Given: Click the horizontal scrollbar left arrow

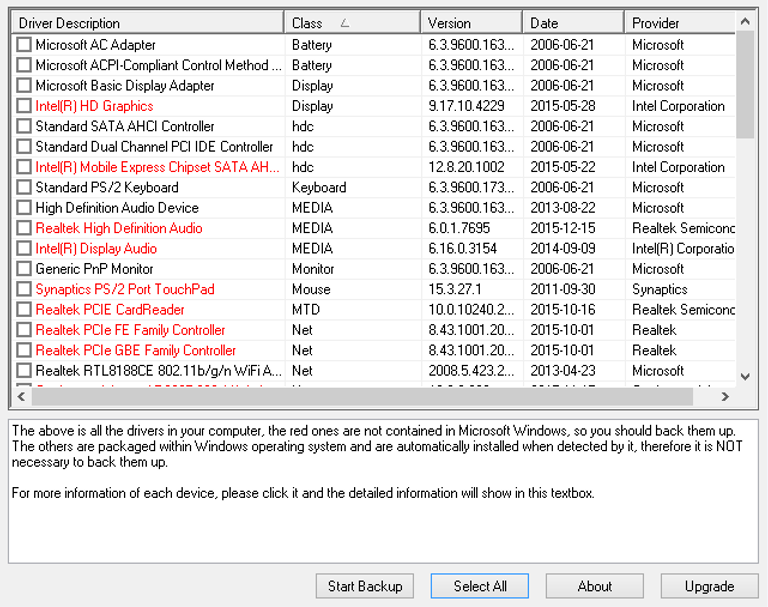Looking at the screenshot, I should pos(21,396).
